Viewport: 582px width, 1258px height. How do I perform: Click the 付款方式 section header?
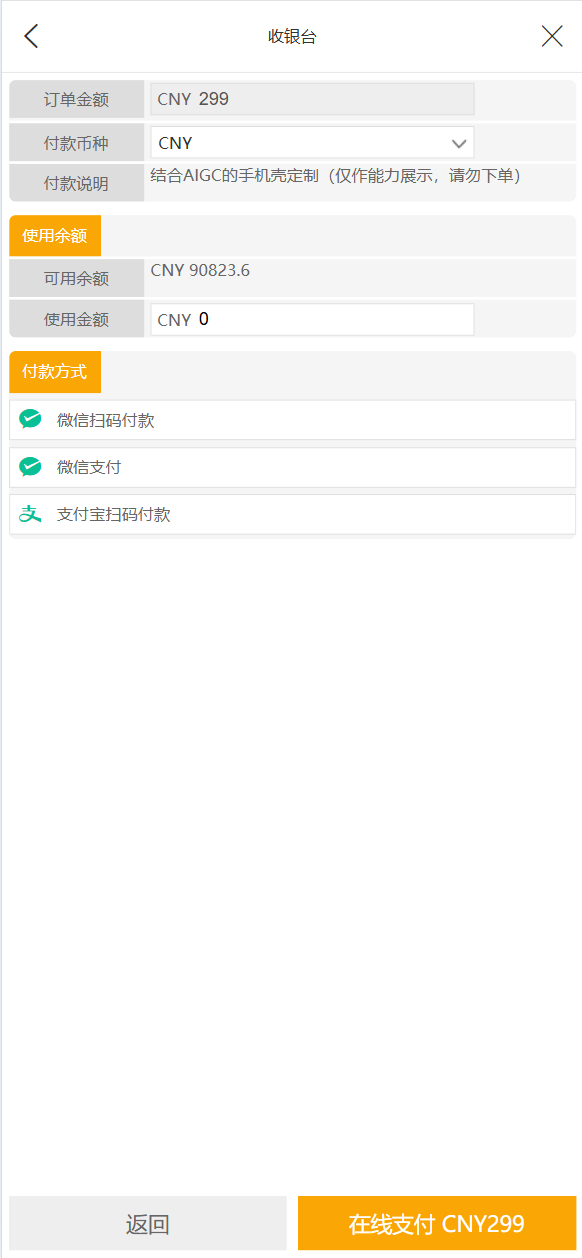(55, 372)
